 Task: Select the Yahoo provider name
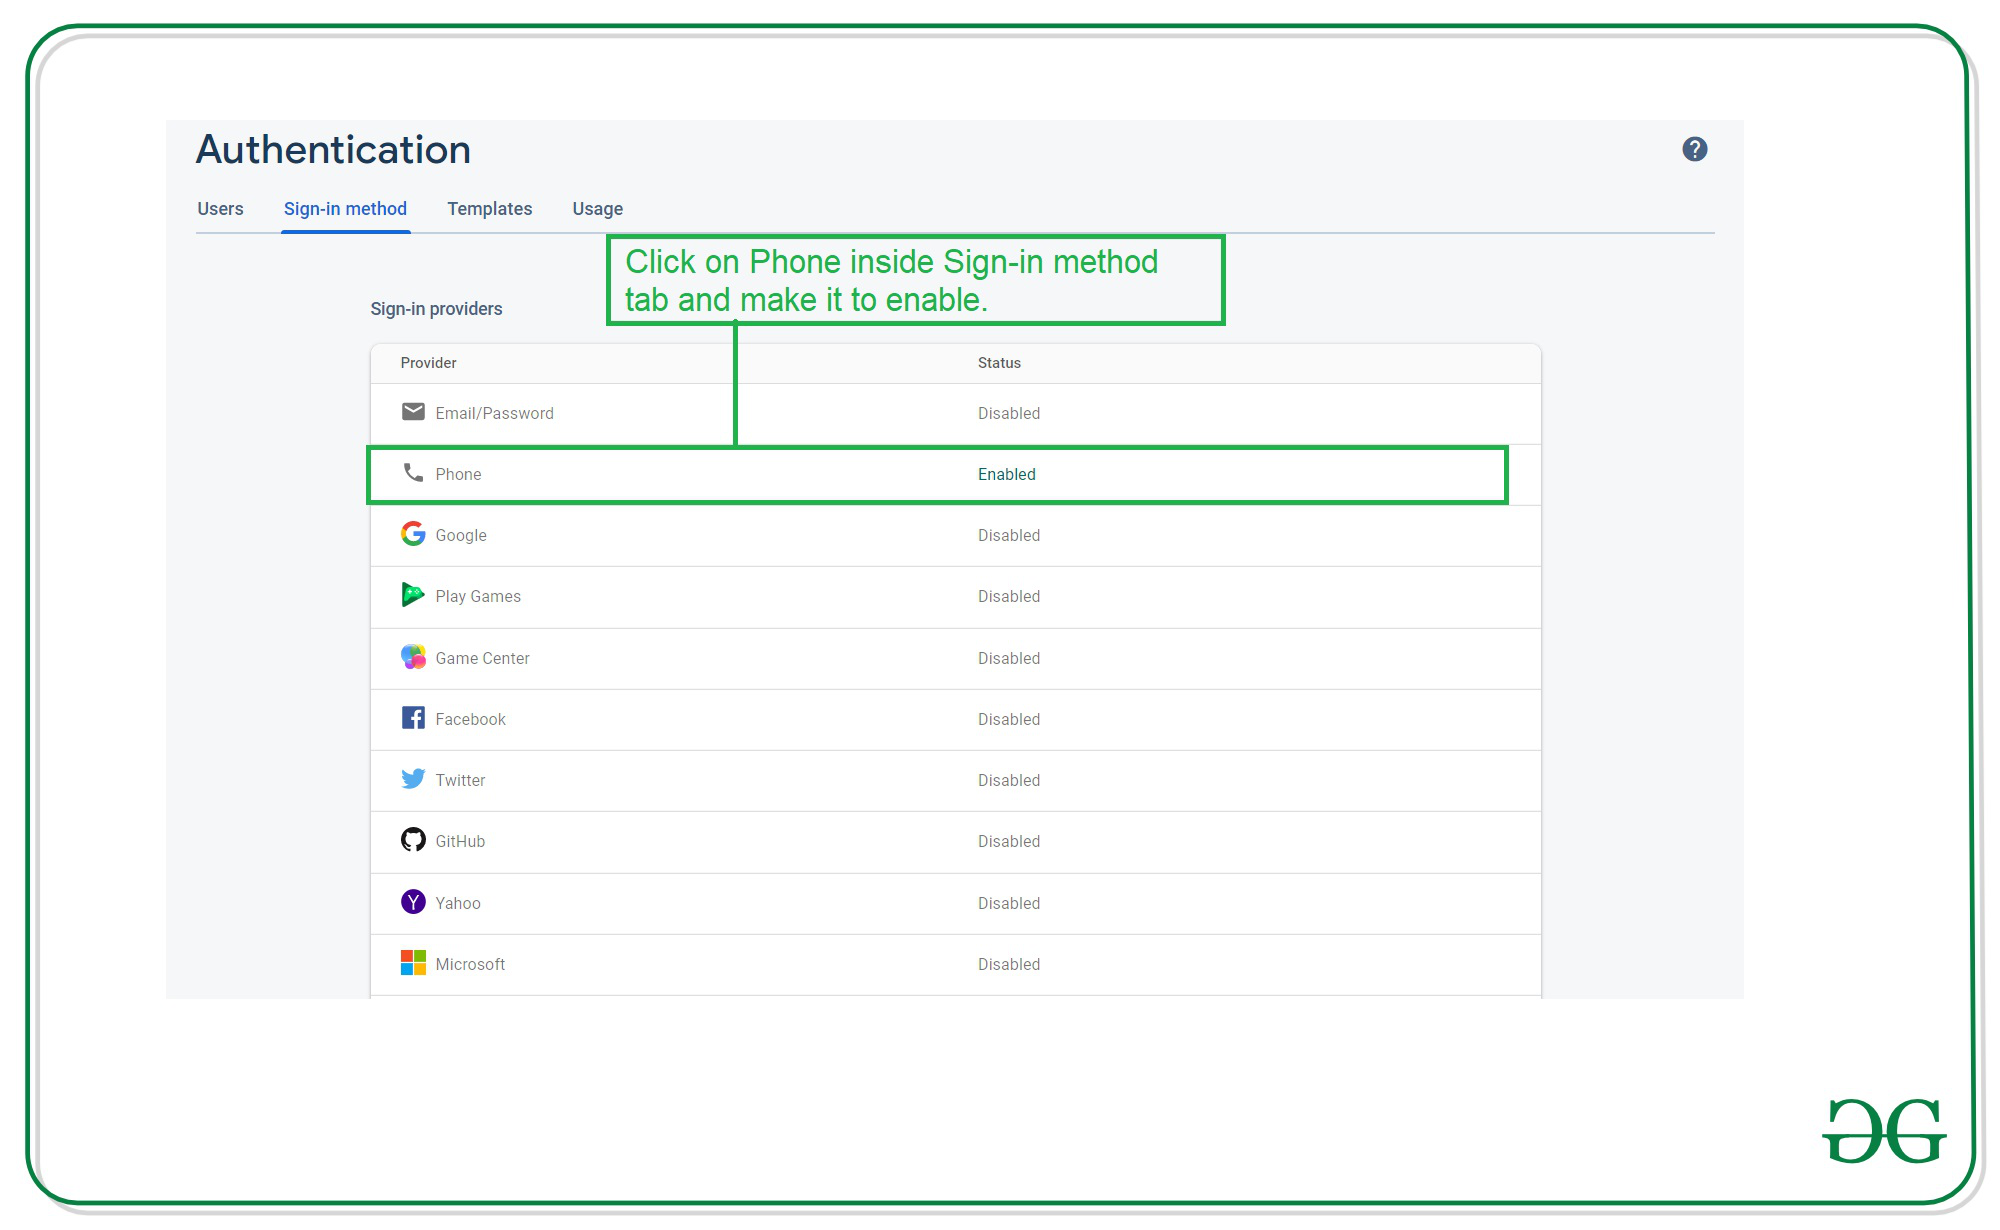click(x=458, y=903)
